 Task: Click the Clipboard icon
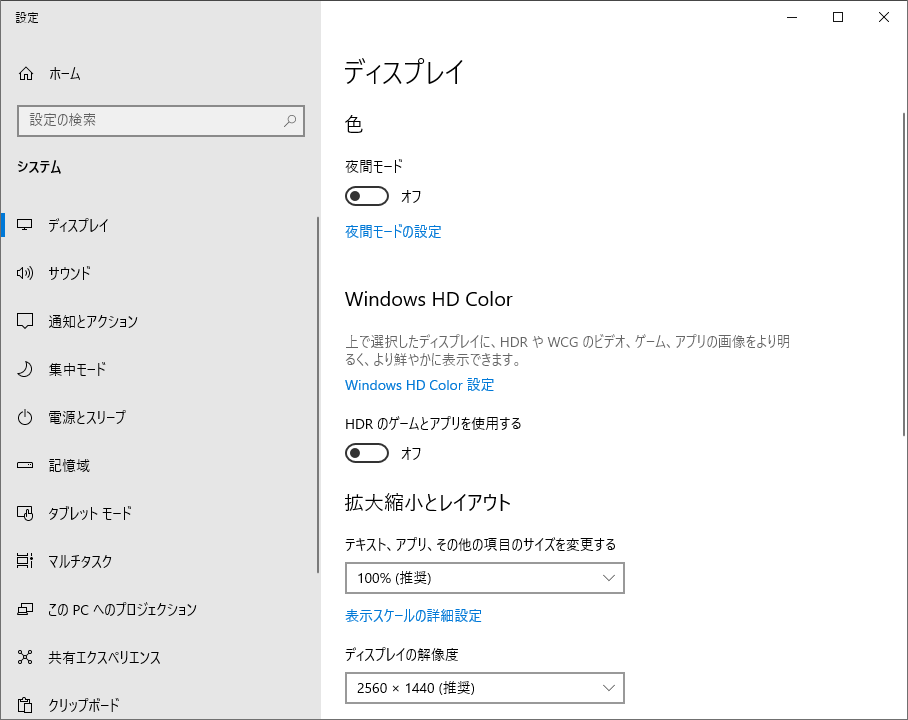click(25, 705)
